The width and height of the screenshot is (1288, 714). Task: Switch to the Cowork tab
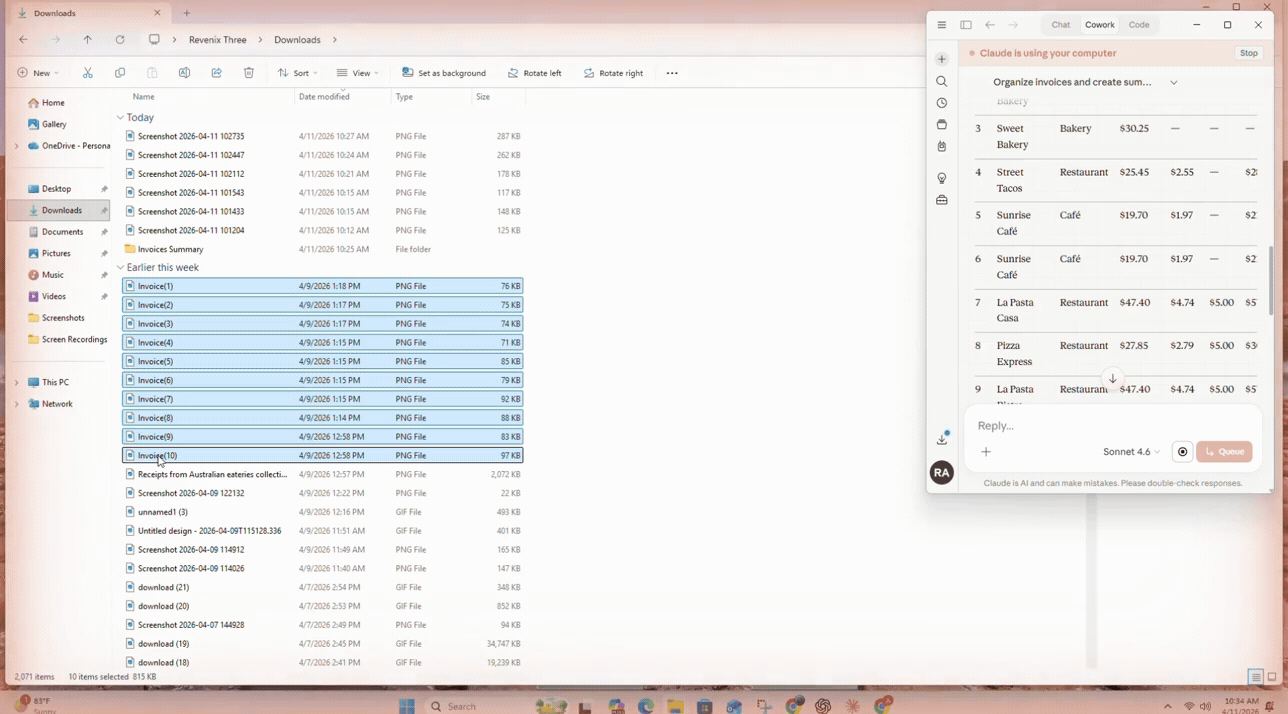[x=1100, y=25]
